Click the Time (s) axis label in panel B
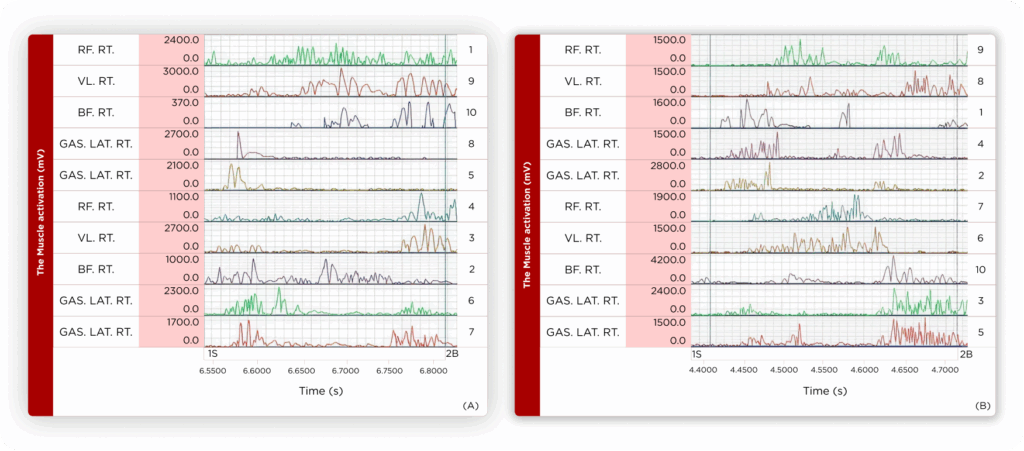The width and height of the screenshot is (1024, 451). click(x=824, y=391)
